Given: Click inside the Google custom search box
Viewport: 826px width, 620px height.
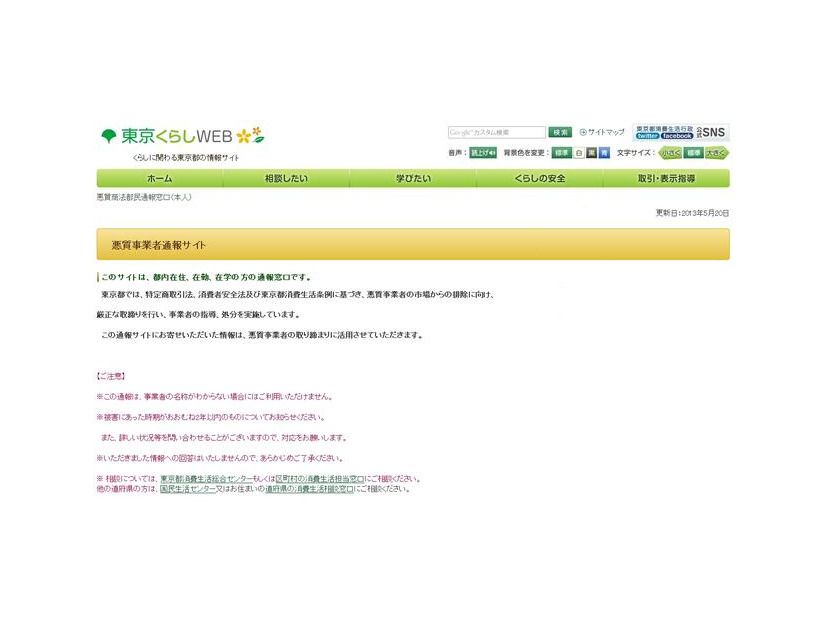Looking at the screenshot, I should (x=498, y=131).
